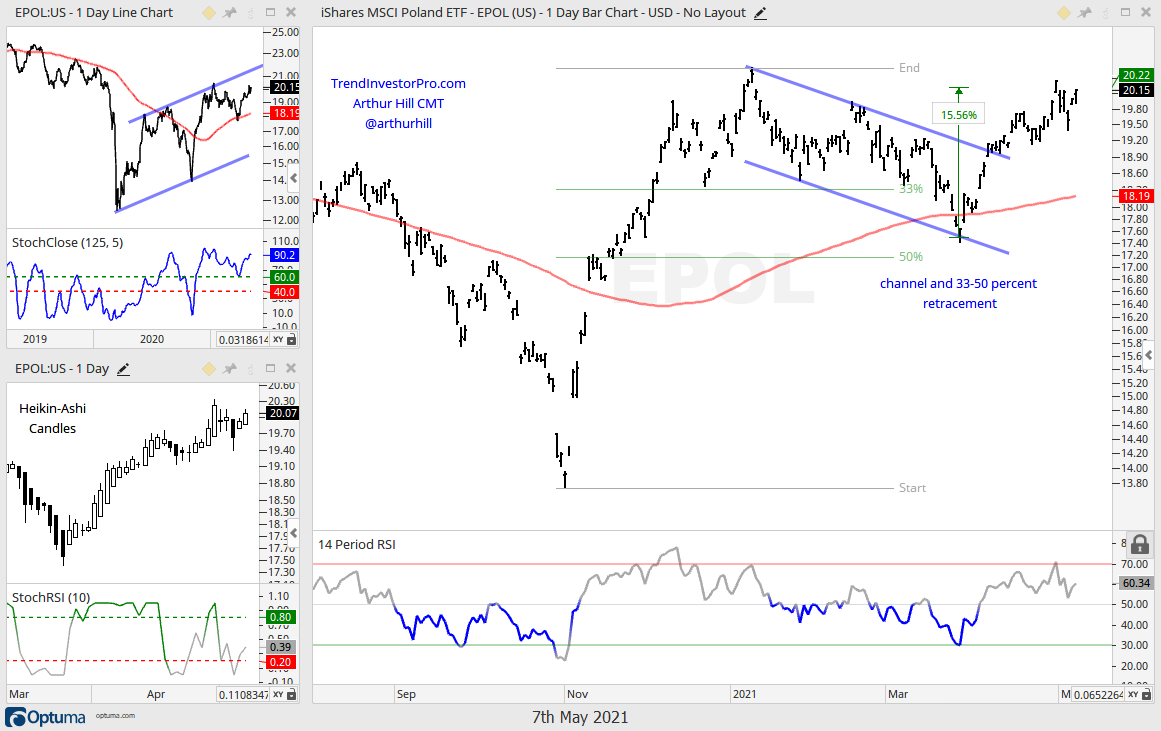
Task: Click the red 0.20 StochRSI level tag
Action: point(280,662)
